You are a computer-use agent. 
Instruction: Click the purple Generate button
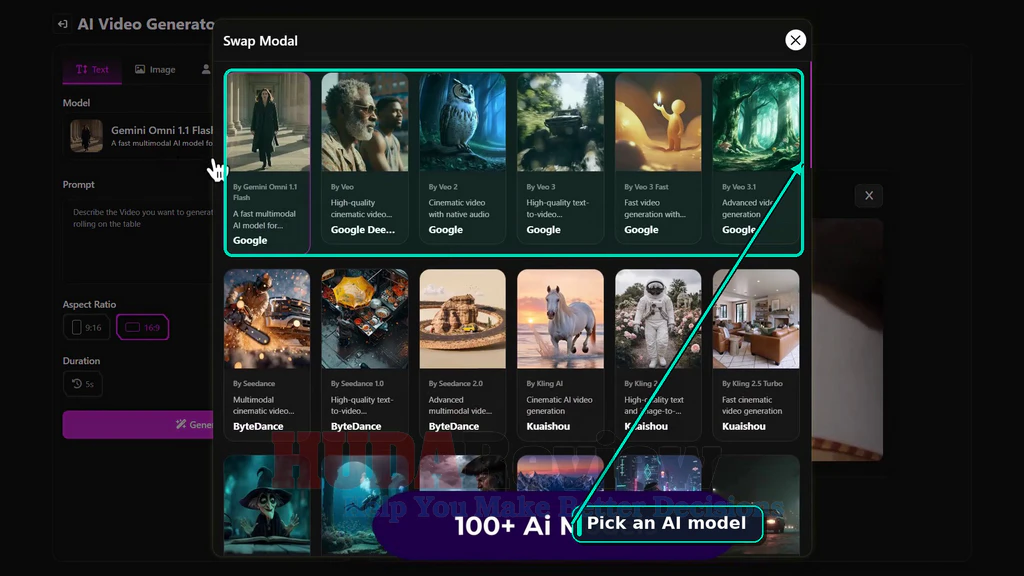pyautogui.click(x=138, y=424)
